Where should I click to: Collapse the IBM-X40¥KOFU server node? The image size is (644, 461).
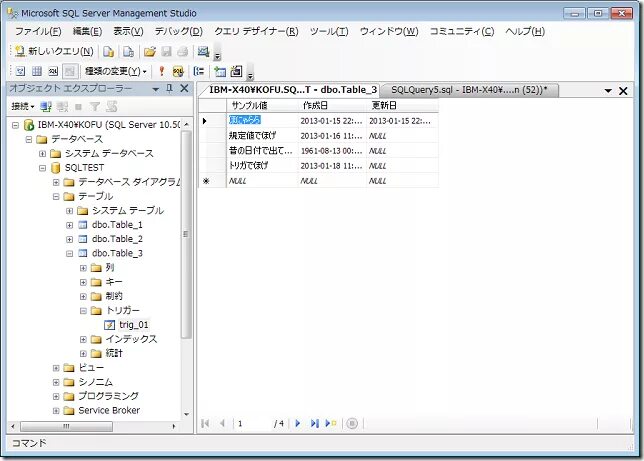[15, 125]
